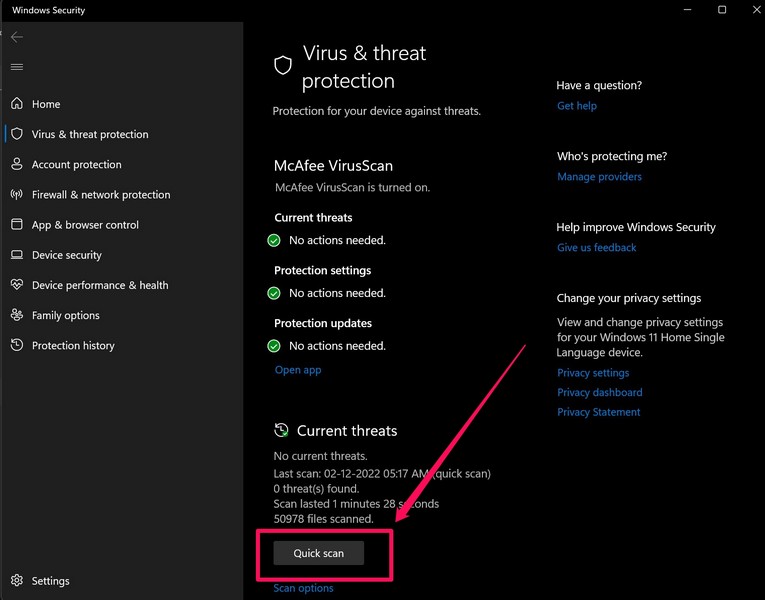Open the Privacy dashboard link
Image resolution: width=765 pixels, height=600 pixels.
tap(599, 393)
